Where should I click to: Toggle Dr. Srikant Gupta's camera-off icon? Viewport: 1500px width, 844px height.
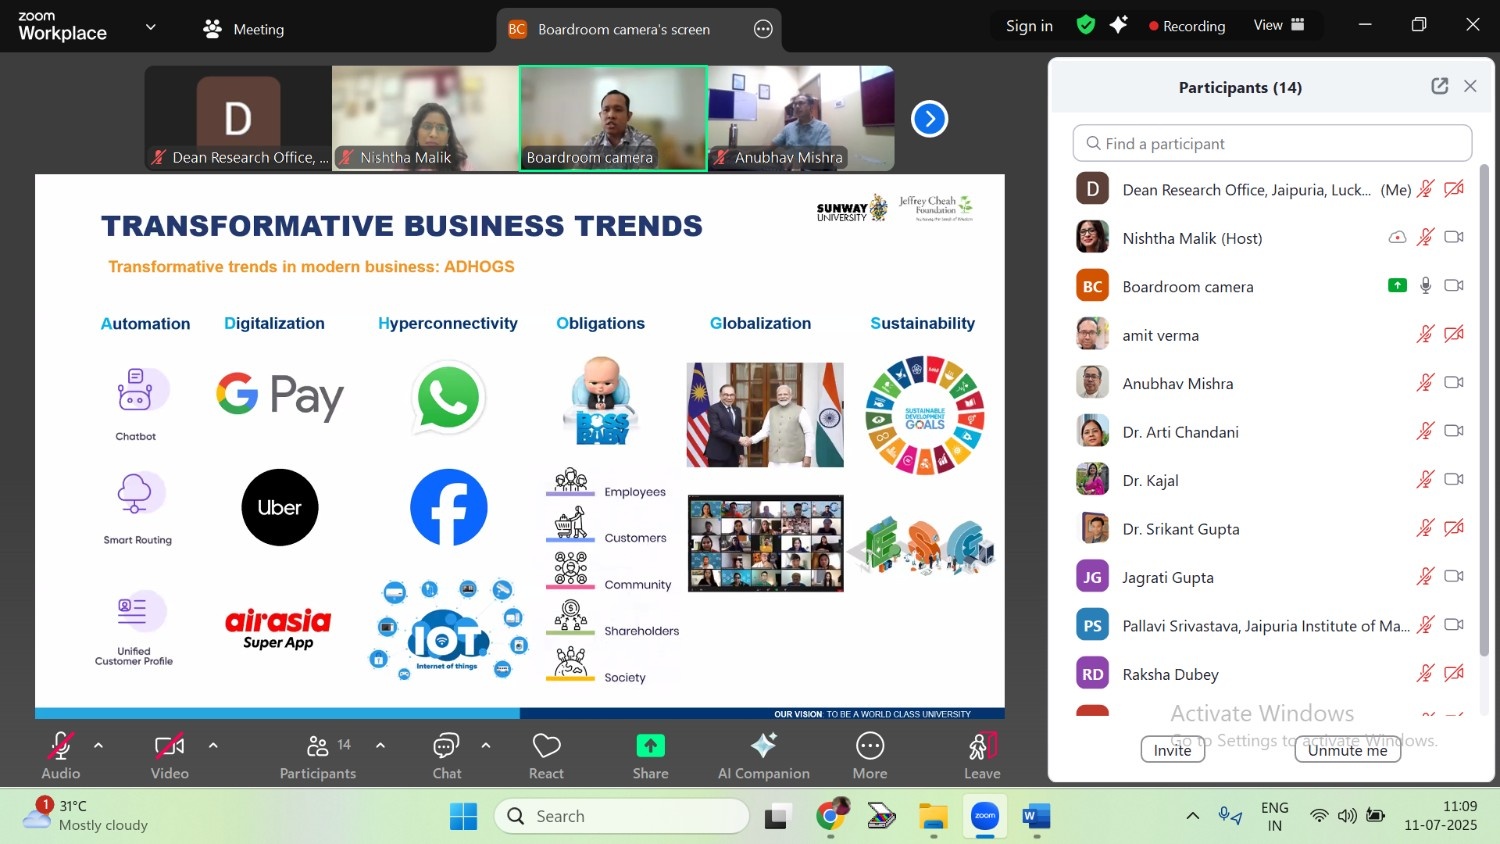click(x=1454, y=528)
